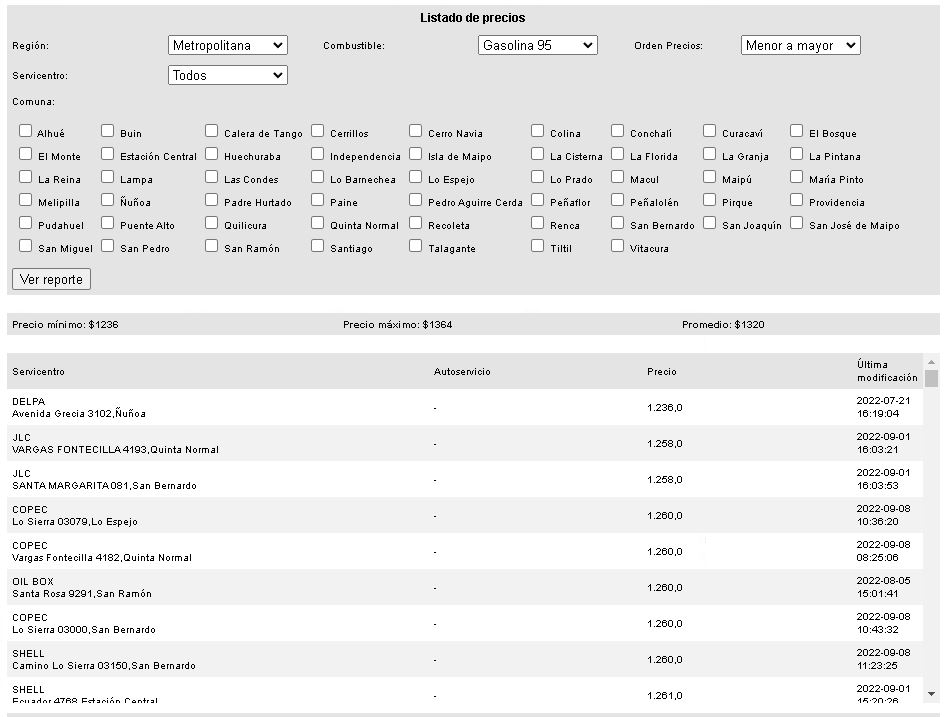Click the scroll up arrow of results table

pyautogui.click(x=932, y=362)
